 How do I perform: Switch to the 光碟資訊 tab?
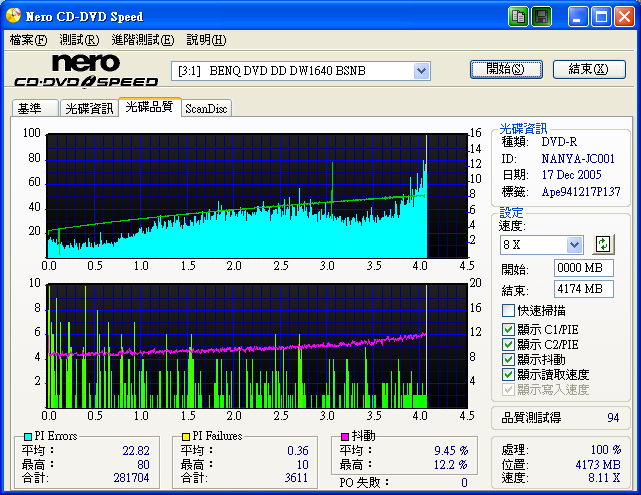[x=89, y=108]
